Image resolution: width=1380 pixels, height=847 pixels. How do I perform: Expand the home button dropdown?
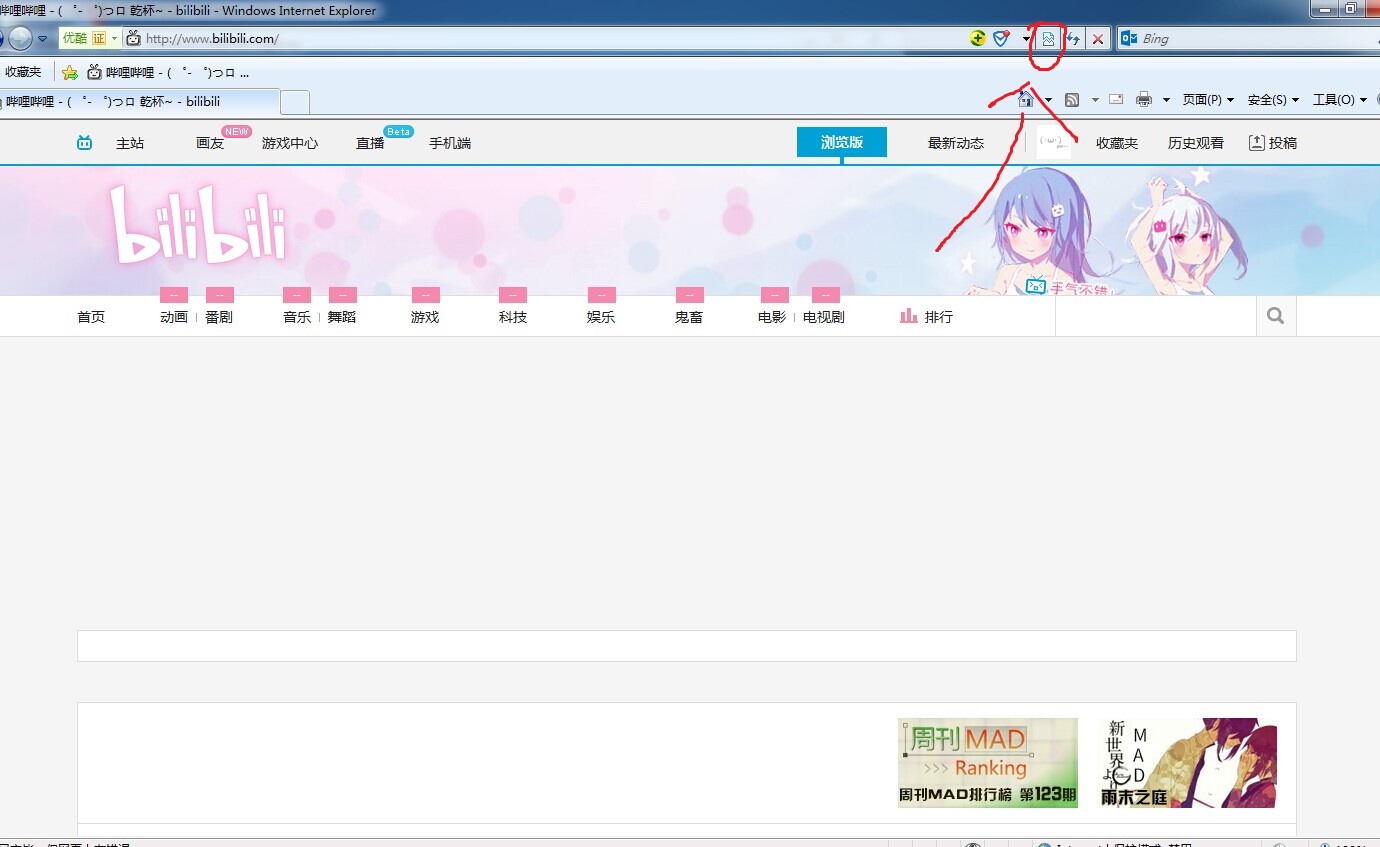tap(1047, 100)
